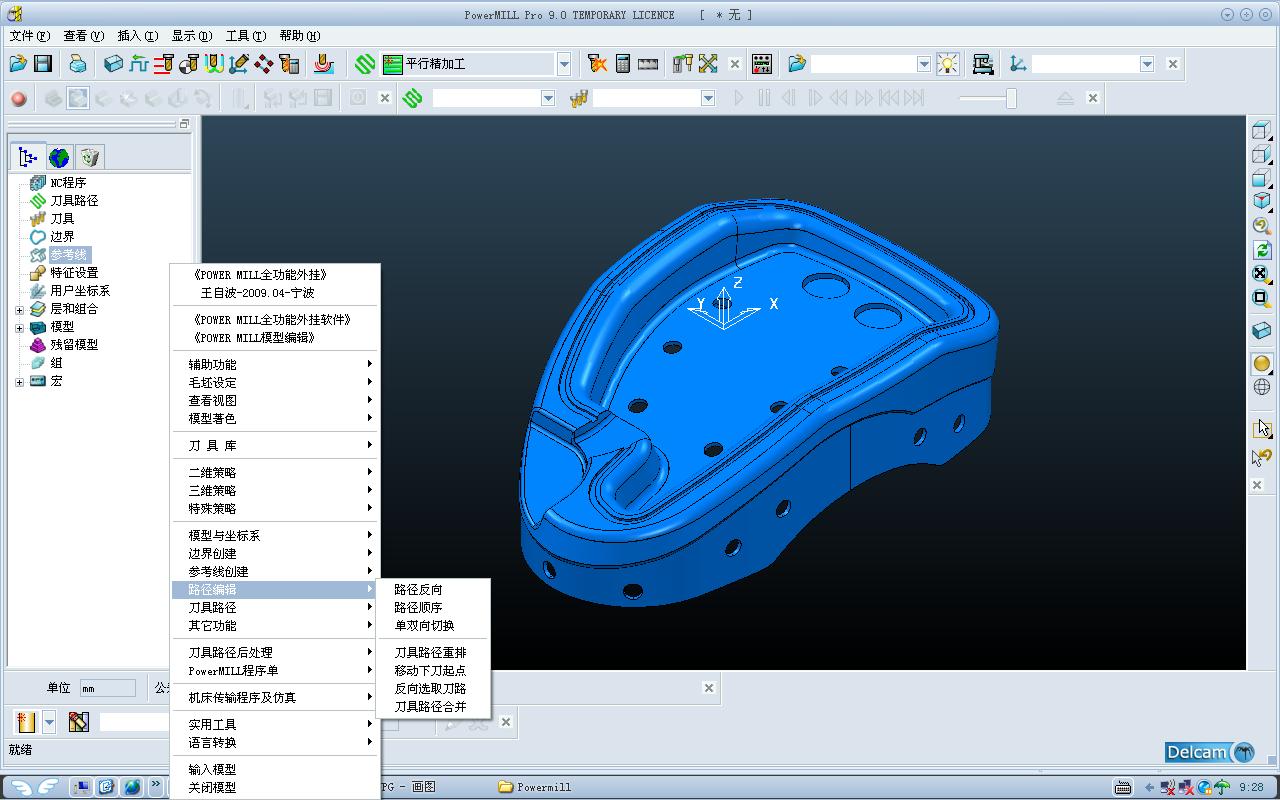
Task: Open the 帮助 menu
Action: 299,36
